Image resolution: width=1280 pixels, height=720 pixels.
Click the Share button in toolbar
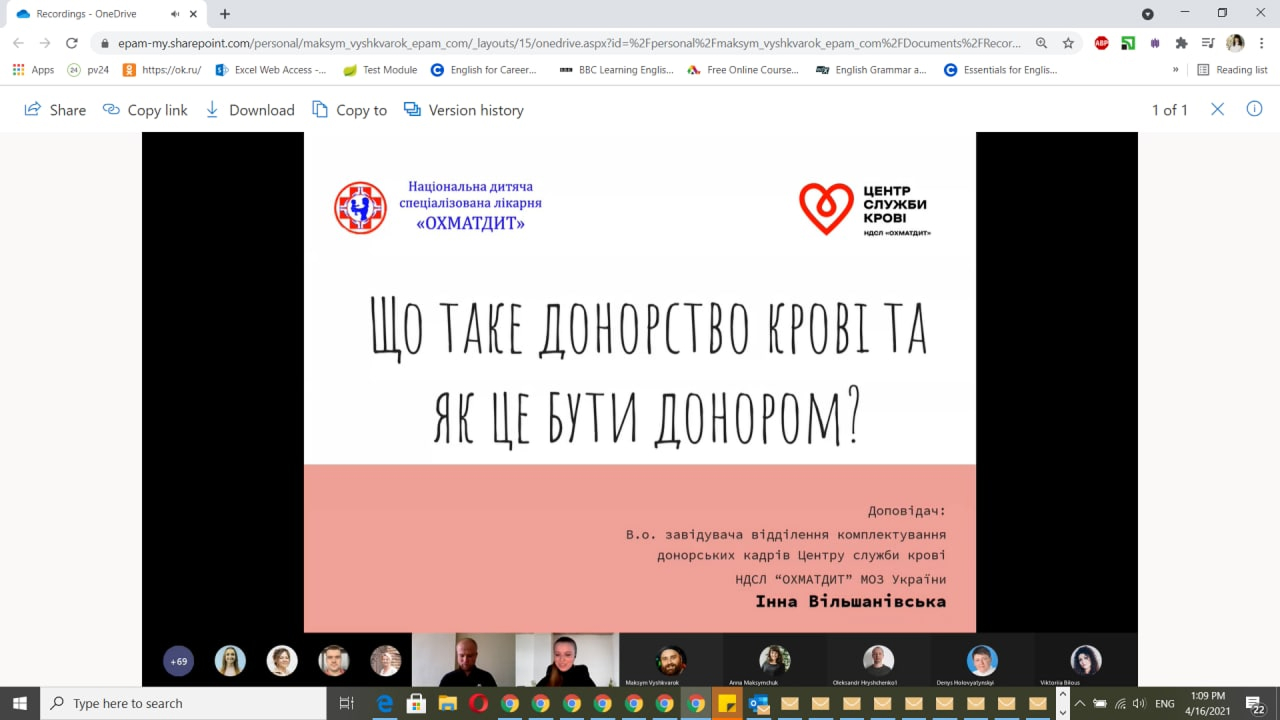(55, 110)
